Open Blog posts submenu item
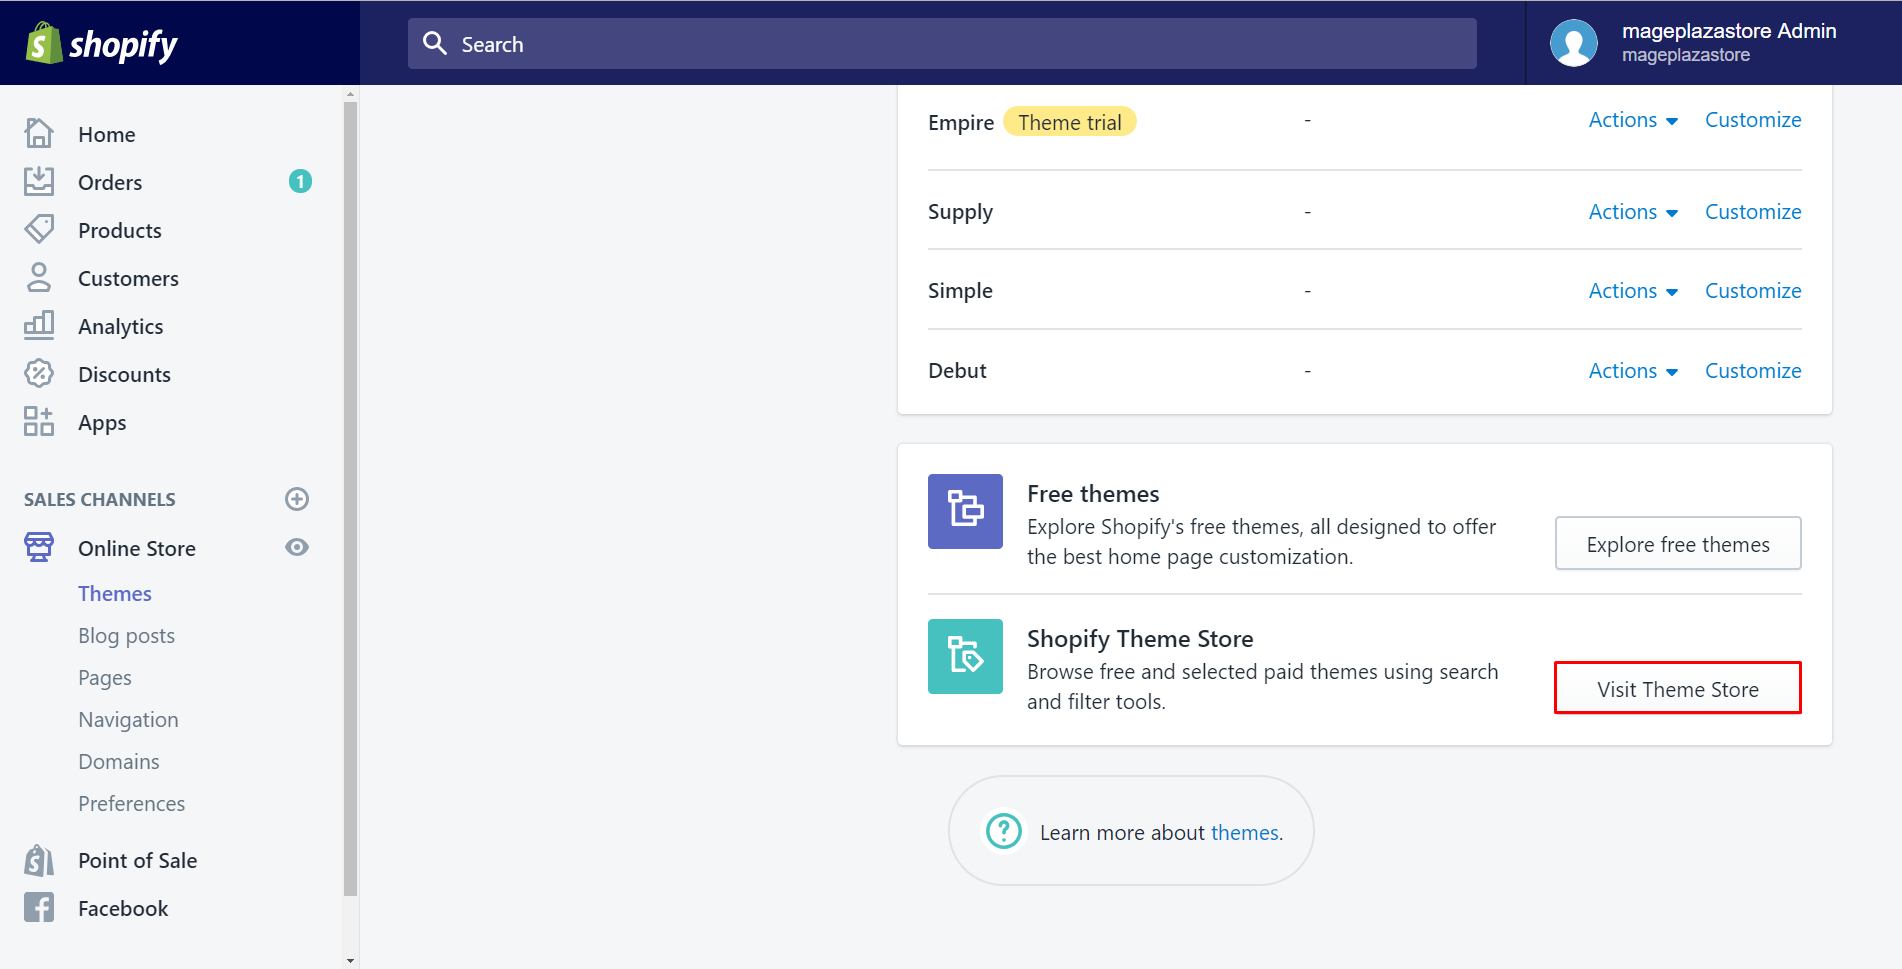The image size is (1902, 969). click(x=127, y=636)
